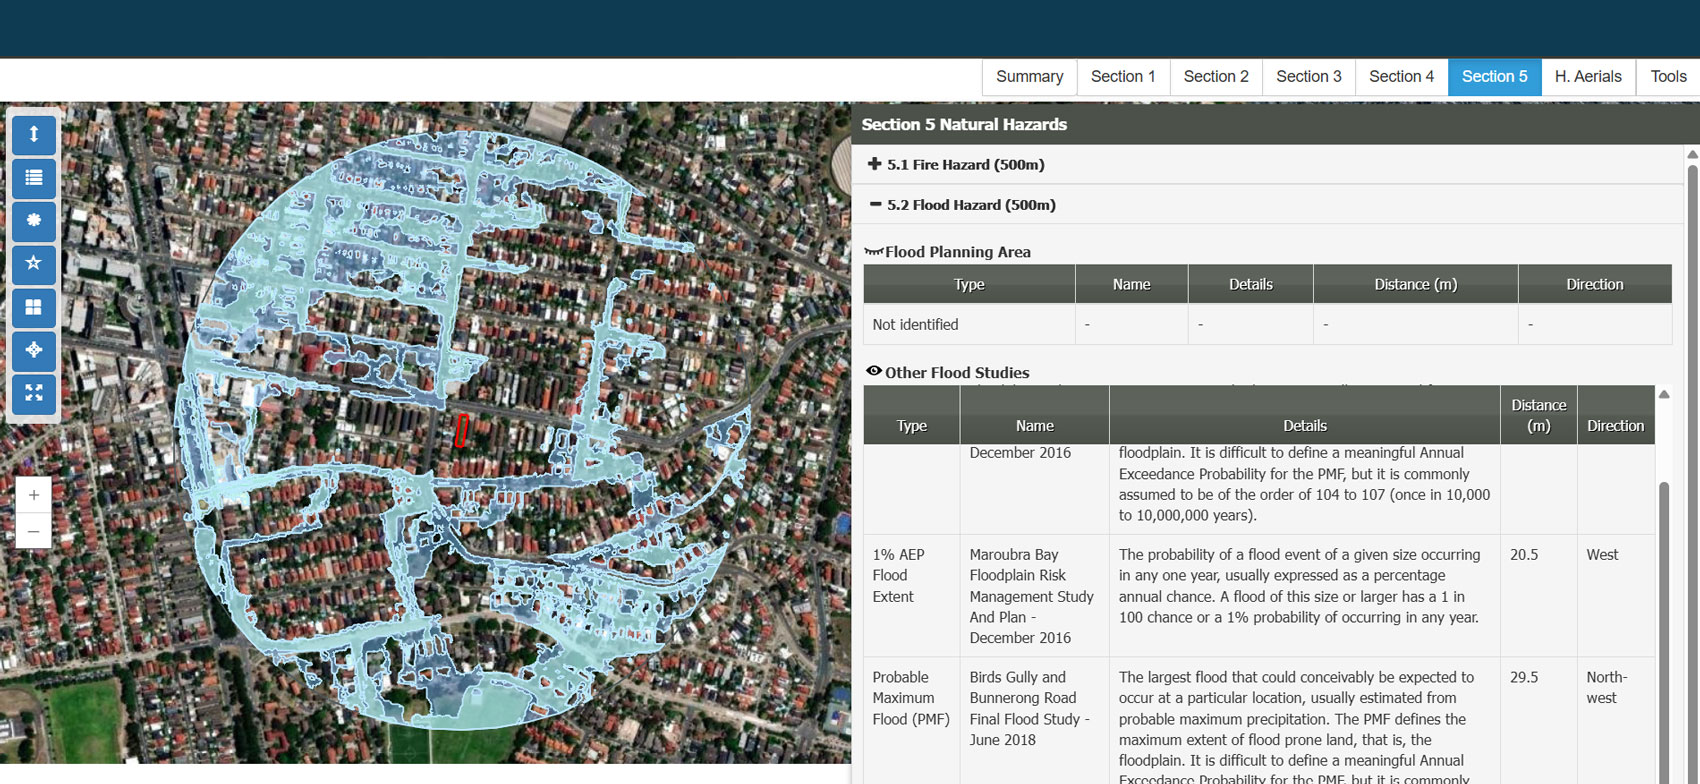The height and width of the screenshot is (784, 1700).
Task: Toggle the Flood Planning Area layer icon
Action: (873, 251)
